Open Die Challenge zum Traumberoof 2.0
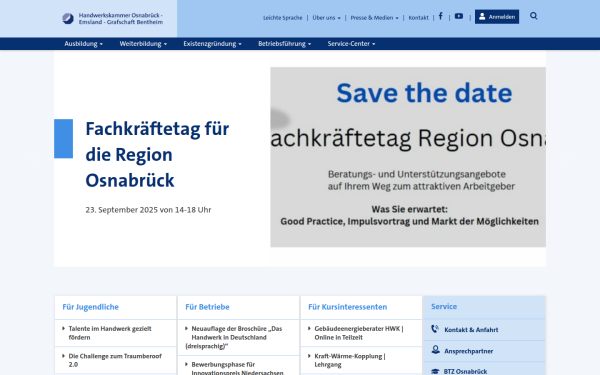Viewport: 600px width, 375px height. [115, 360]
